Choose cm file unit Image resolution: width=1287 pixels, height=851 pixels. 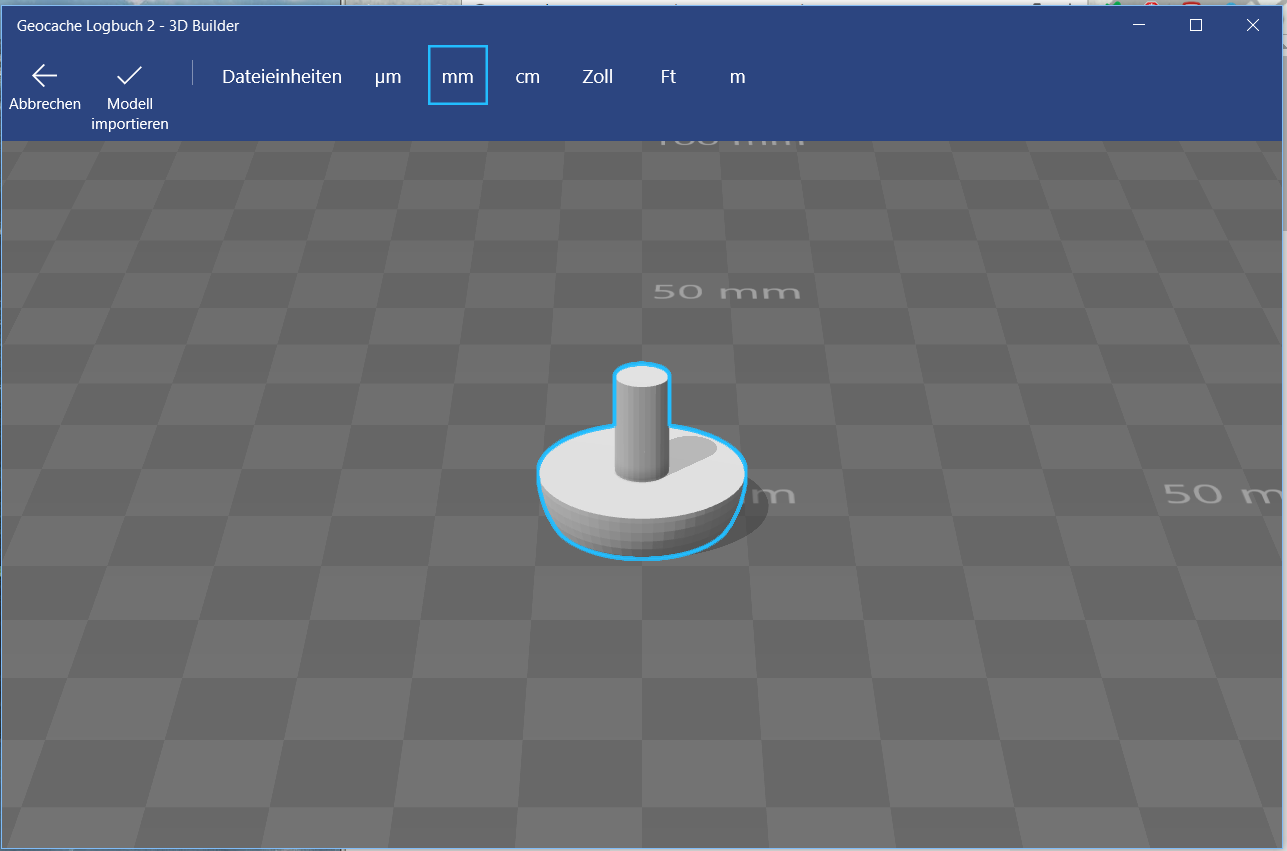click(x=528, y=77)
